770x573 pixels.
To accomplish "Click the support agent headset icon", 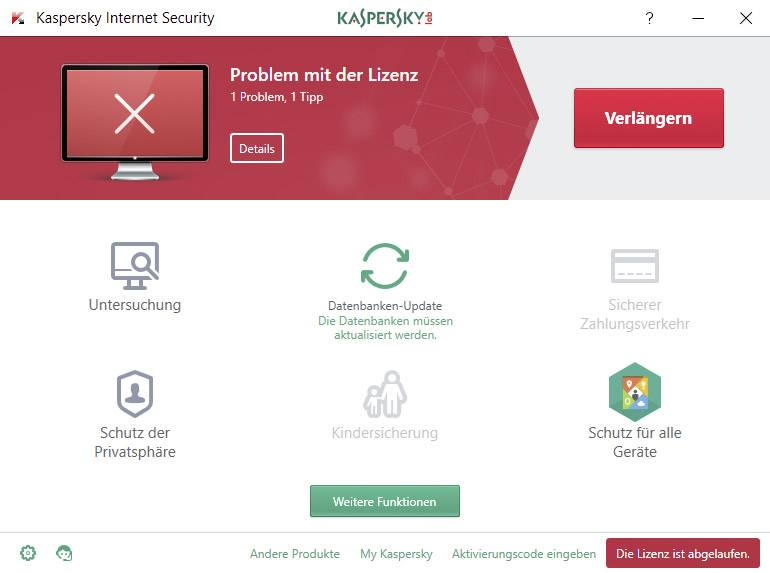I will click(x=64, y=553).
